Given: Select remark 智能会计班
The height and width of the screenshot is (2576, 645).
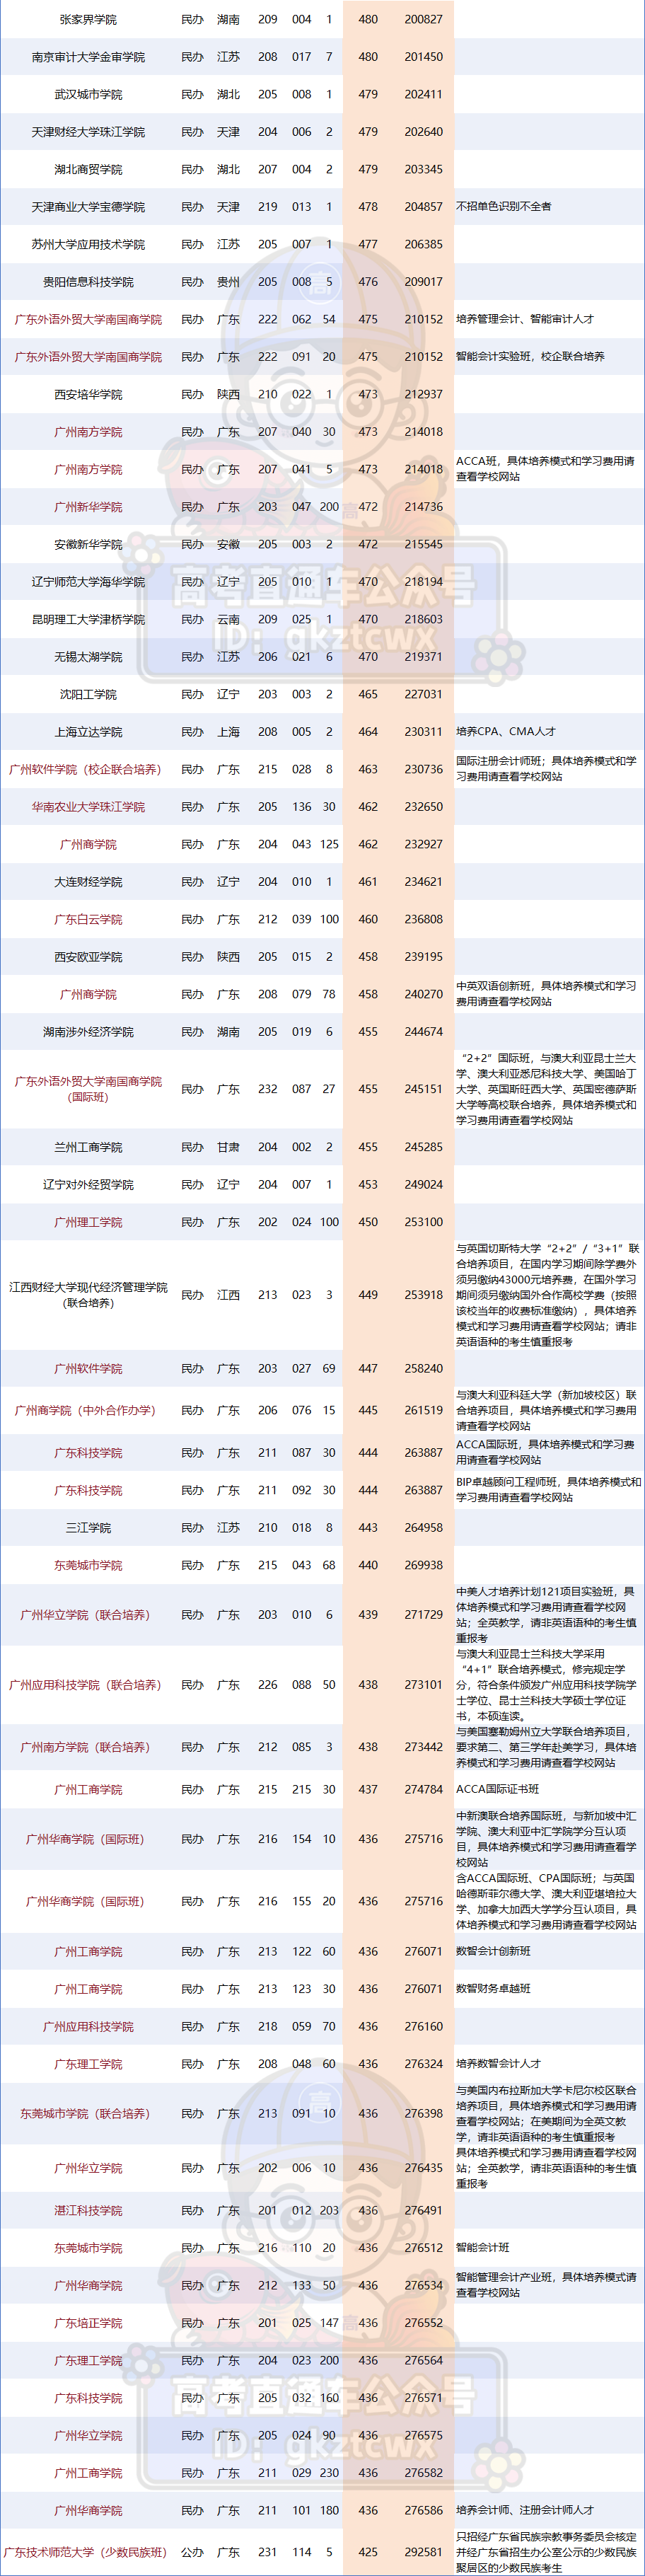Looking at the screenshot, I should tap(483, 2248).
